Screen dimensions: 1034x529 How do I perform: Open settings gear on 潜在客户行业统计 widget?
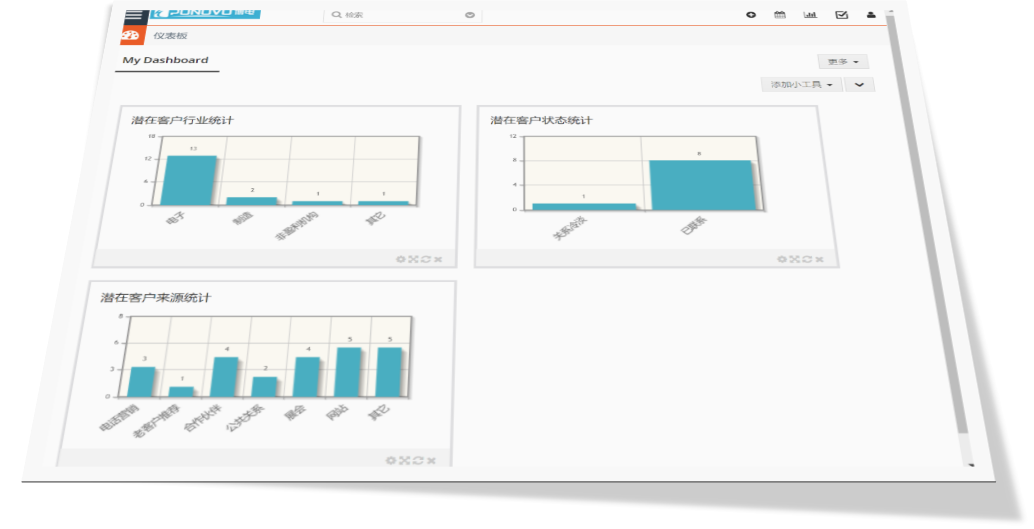click(400, 259)
